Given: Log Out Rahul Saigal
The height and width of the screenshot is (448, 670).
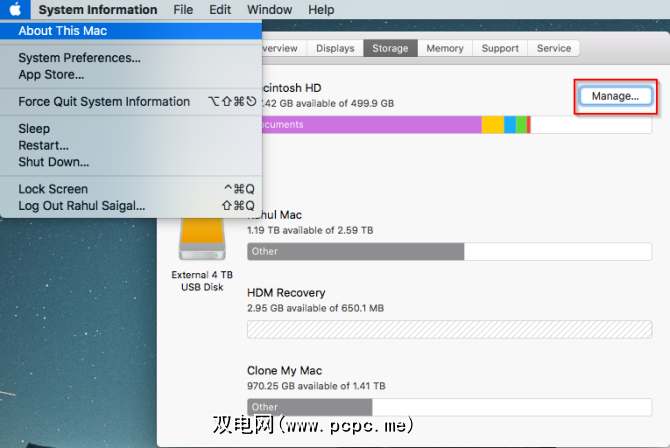Looking at the screenshot, I should tap(82, 206).
